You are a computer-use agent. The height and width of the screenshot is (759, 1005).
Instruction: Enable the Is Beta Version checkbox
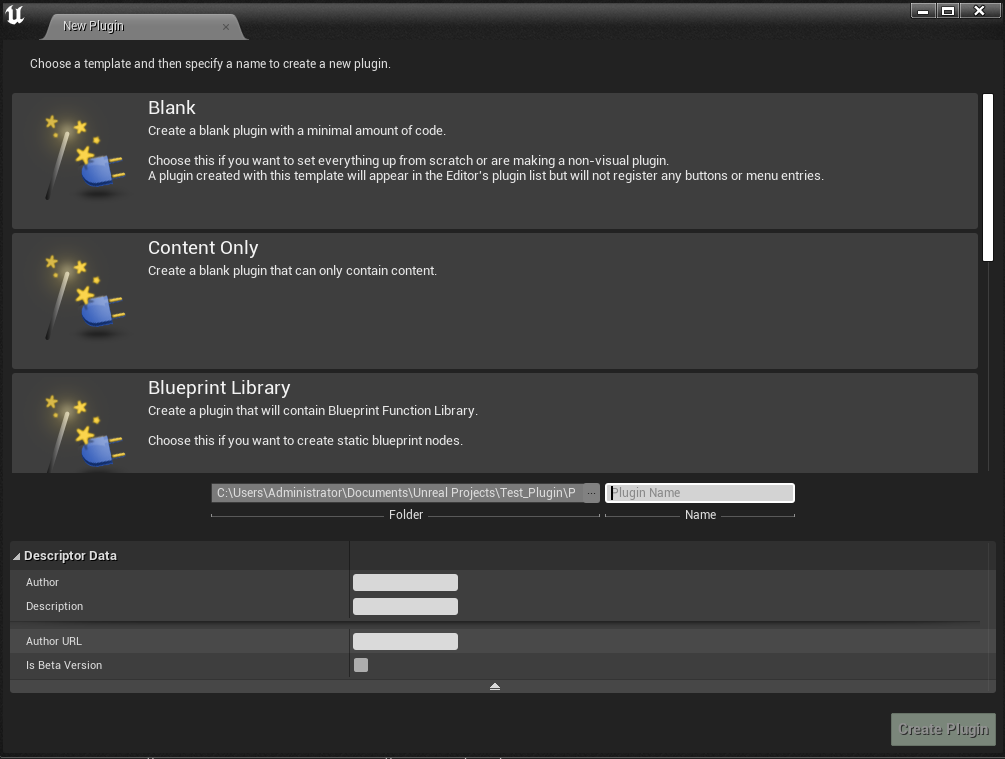coord(361,665)
